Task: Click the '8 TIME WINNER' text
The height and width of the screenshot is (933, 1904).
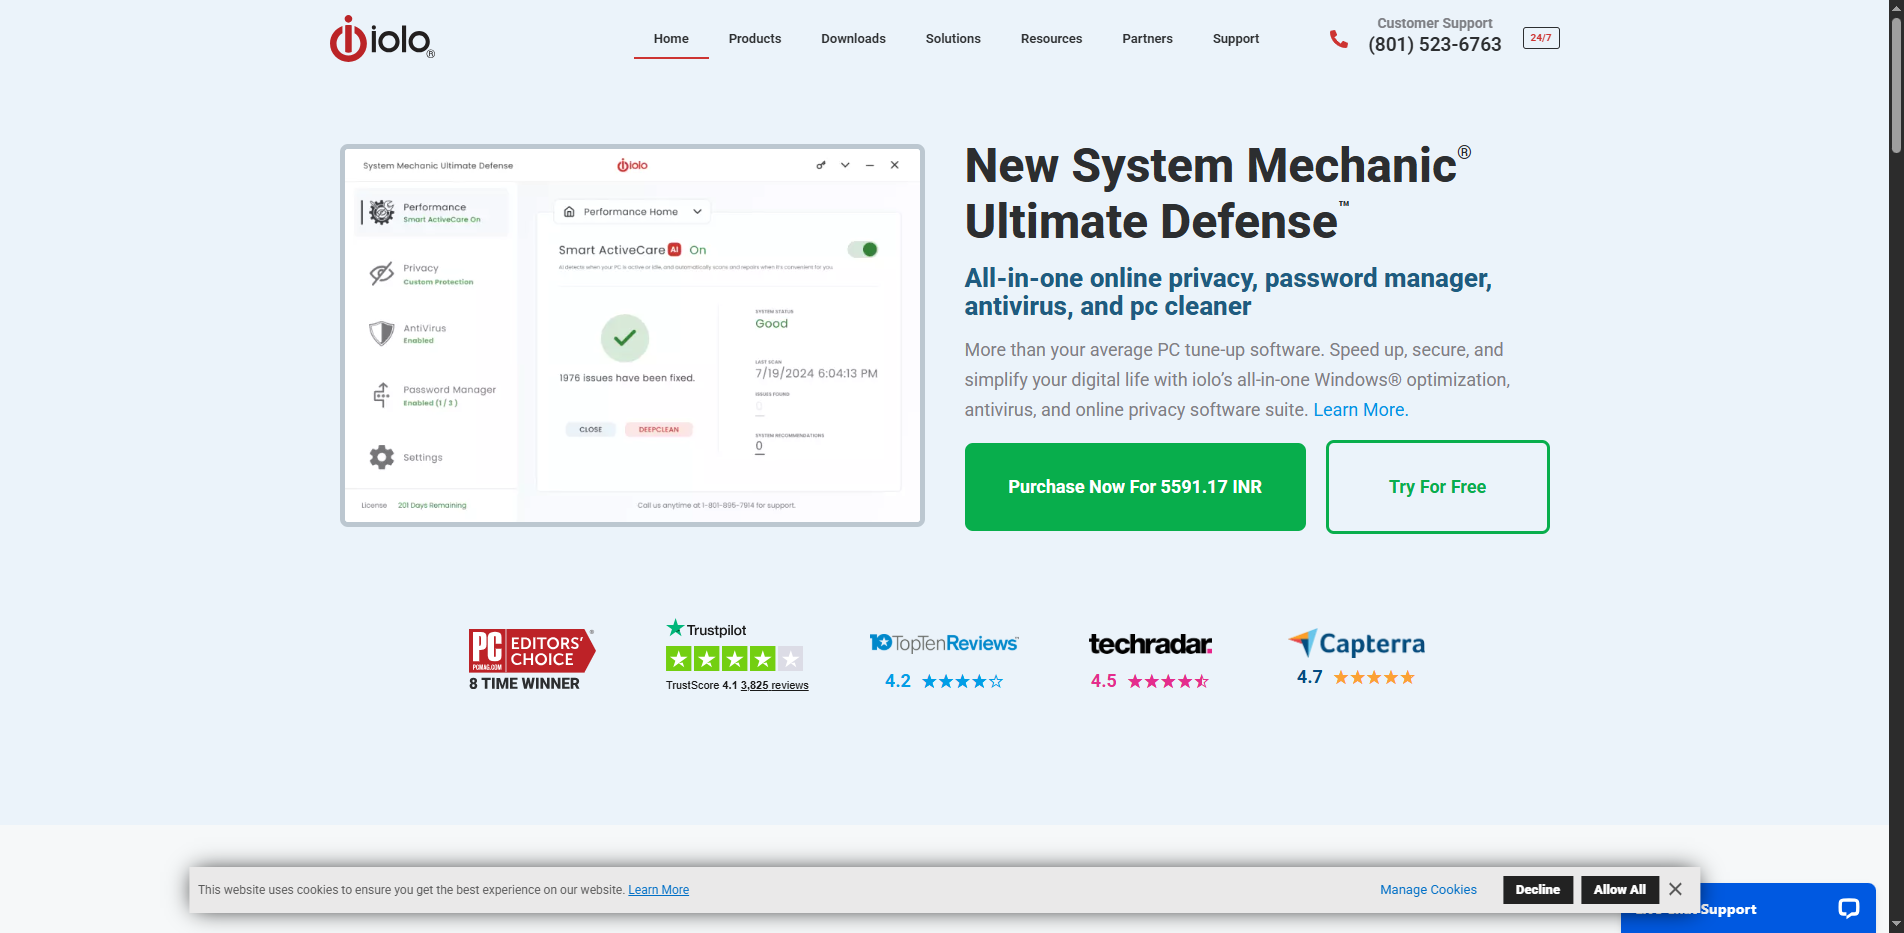Action: pyautogui.click(x=524, y=684)
